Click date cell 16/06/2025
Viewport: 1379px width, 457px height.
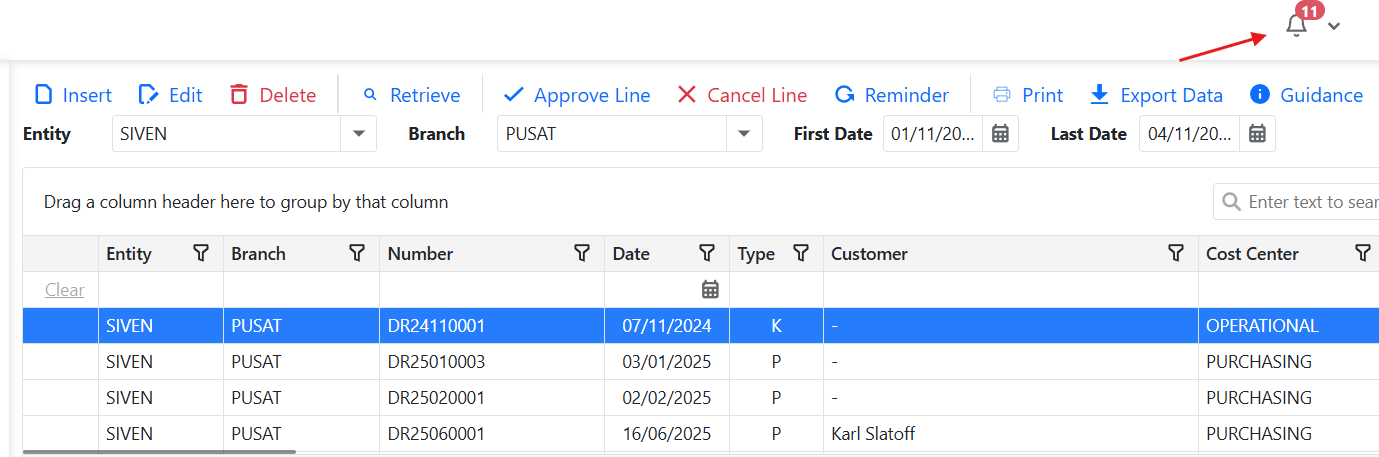(x=666, y=434)
